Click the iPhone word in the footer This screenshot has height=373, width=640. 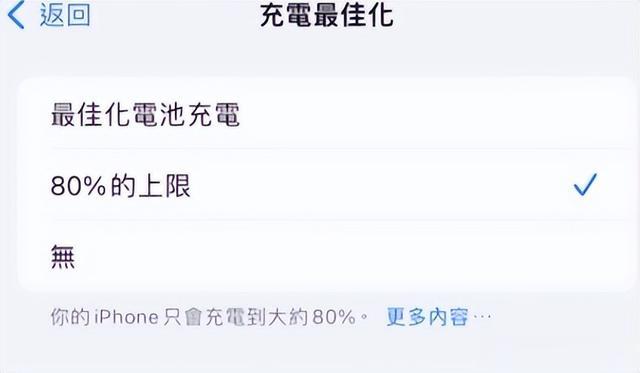[127, 317]
